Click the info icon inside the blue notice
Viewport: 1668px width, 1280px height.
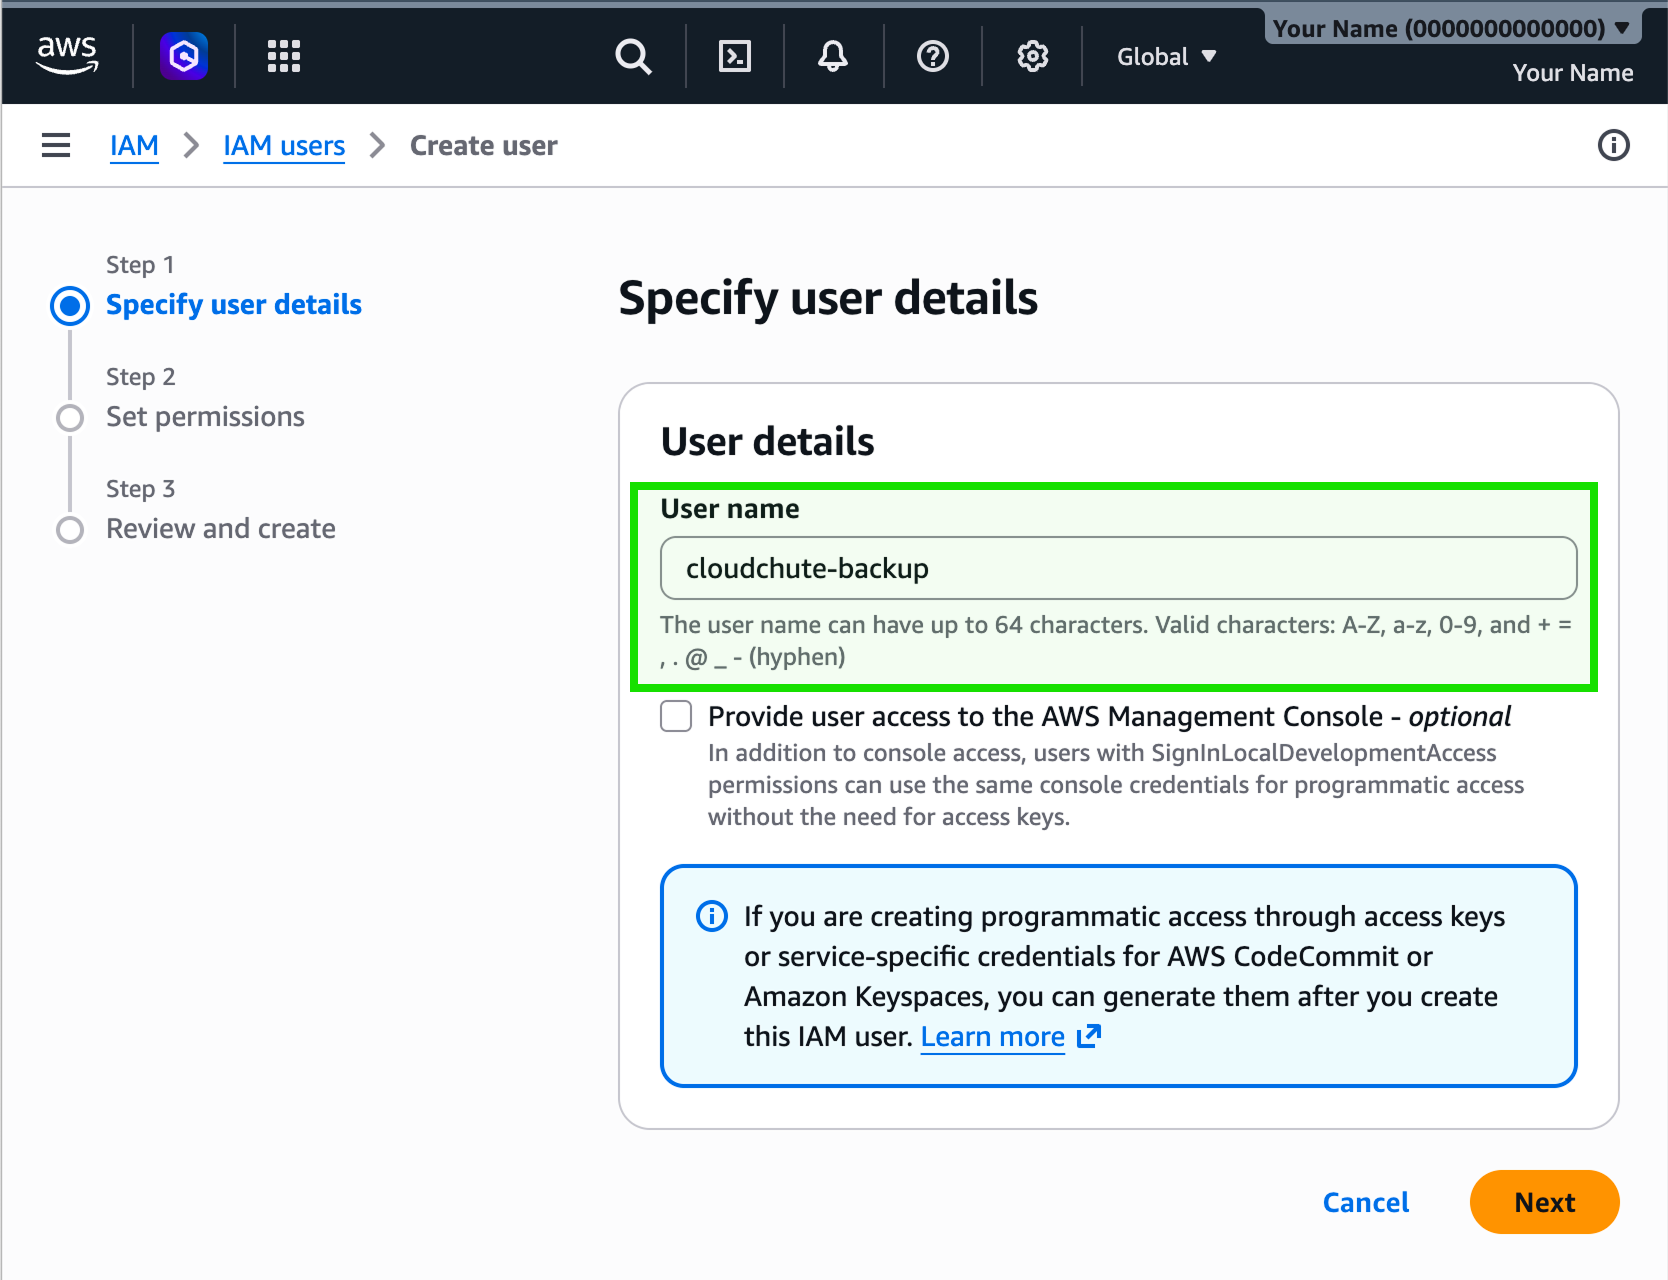[x=712, y=916]
